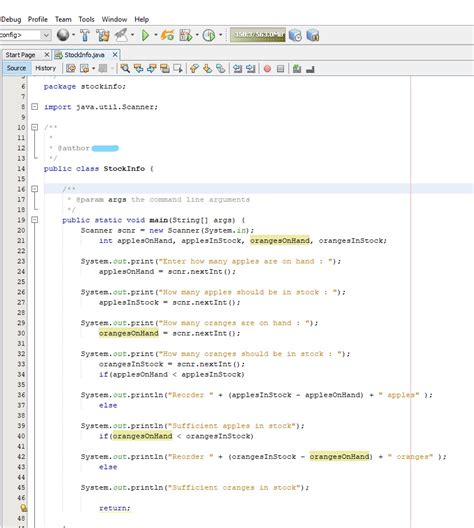Open the Window menu

(x=114, y=19)
